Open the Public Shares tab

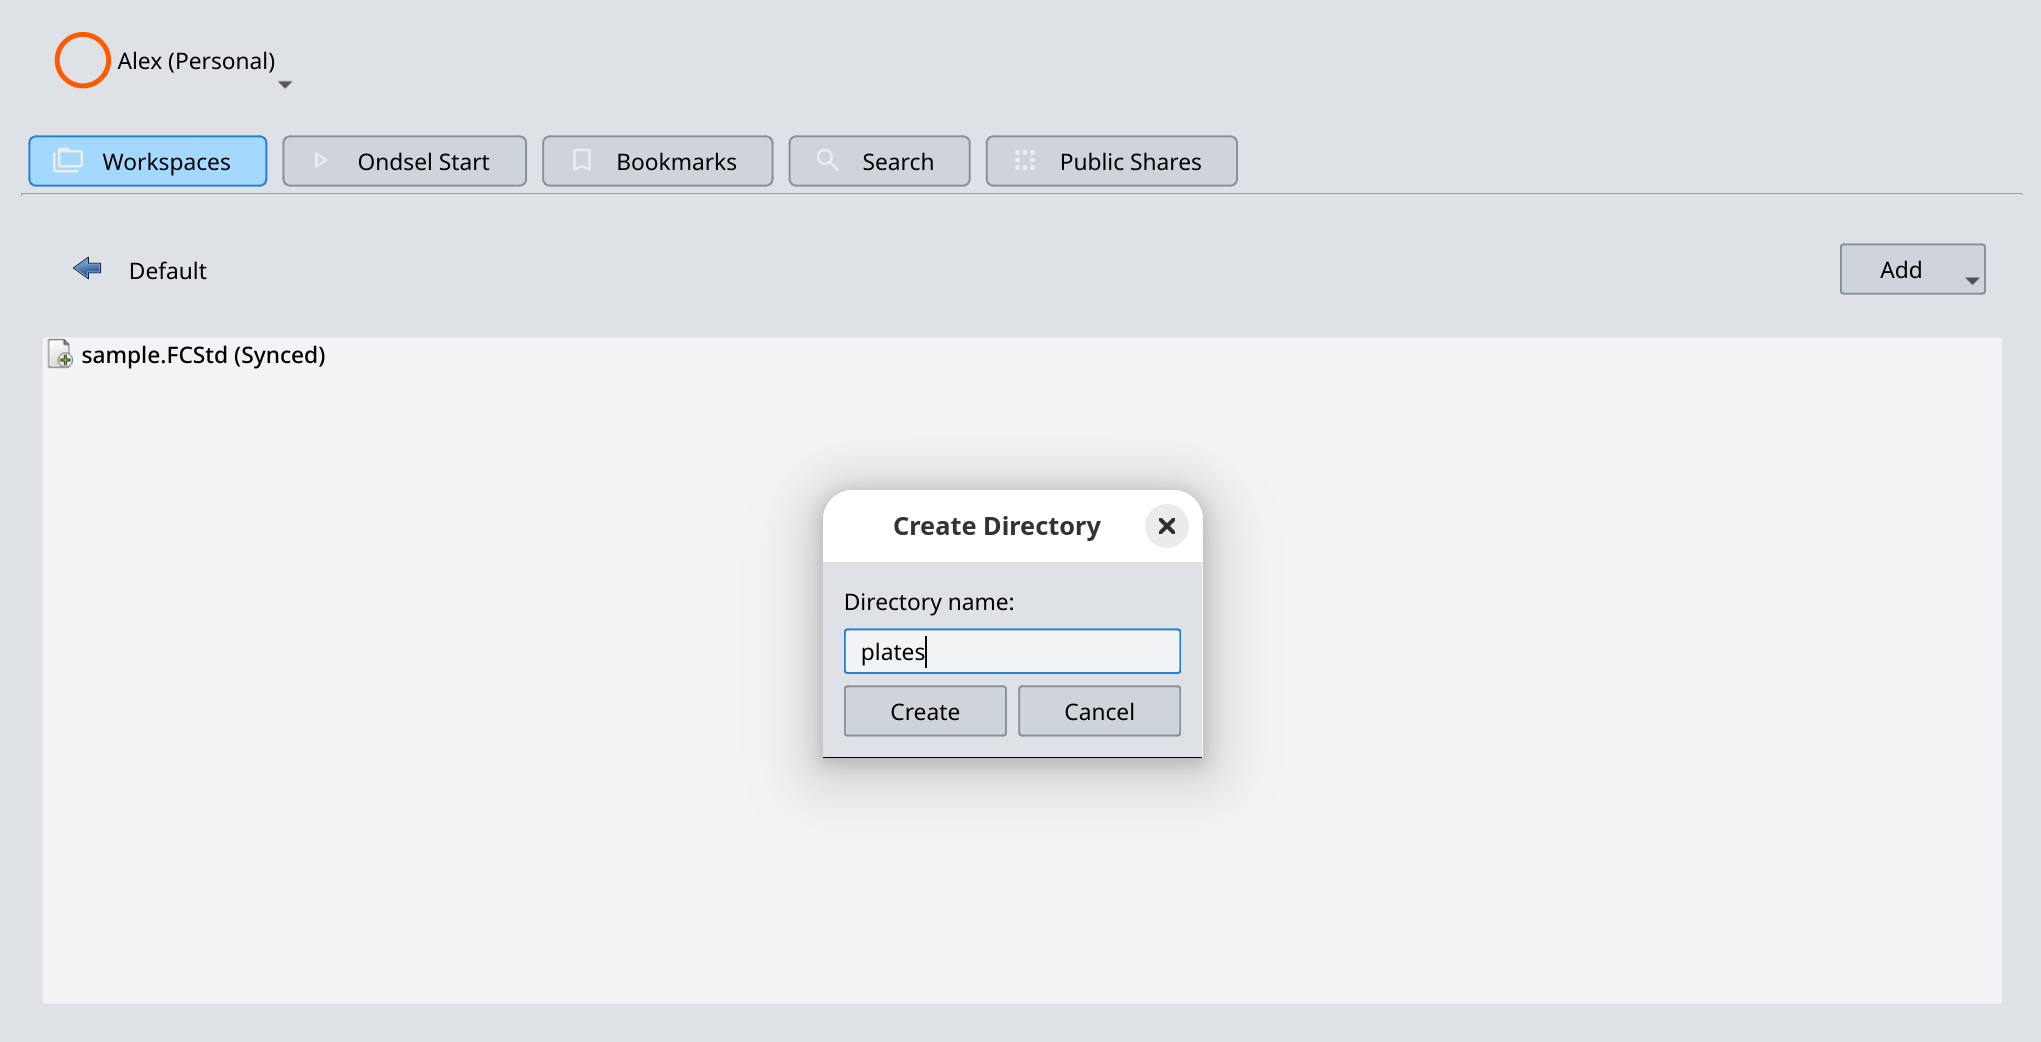point(1111,161)
